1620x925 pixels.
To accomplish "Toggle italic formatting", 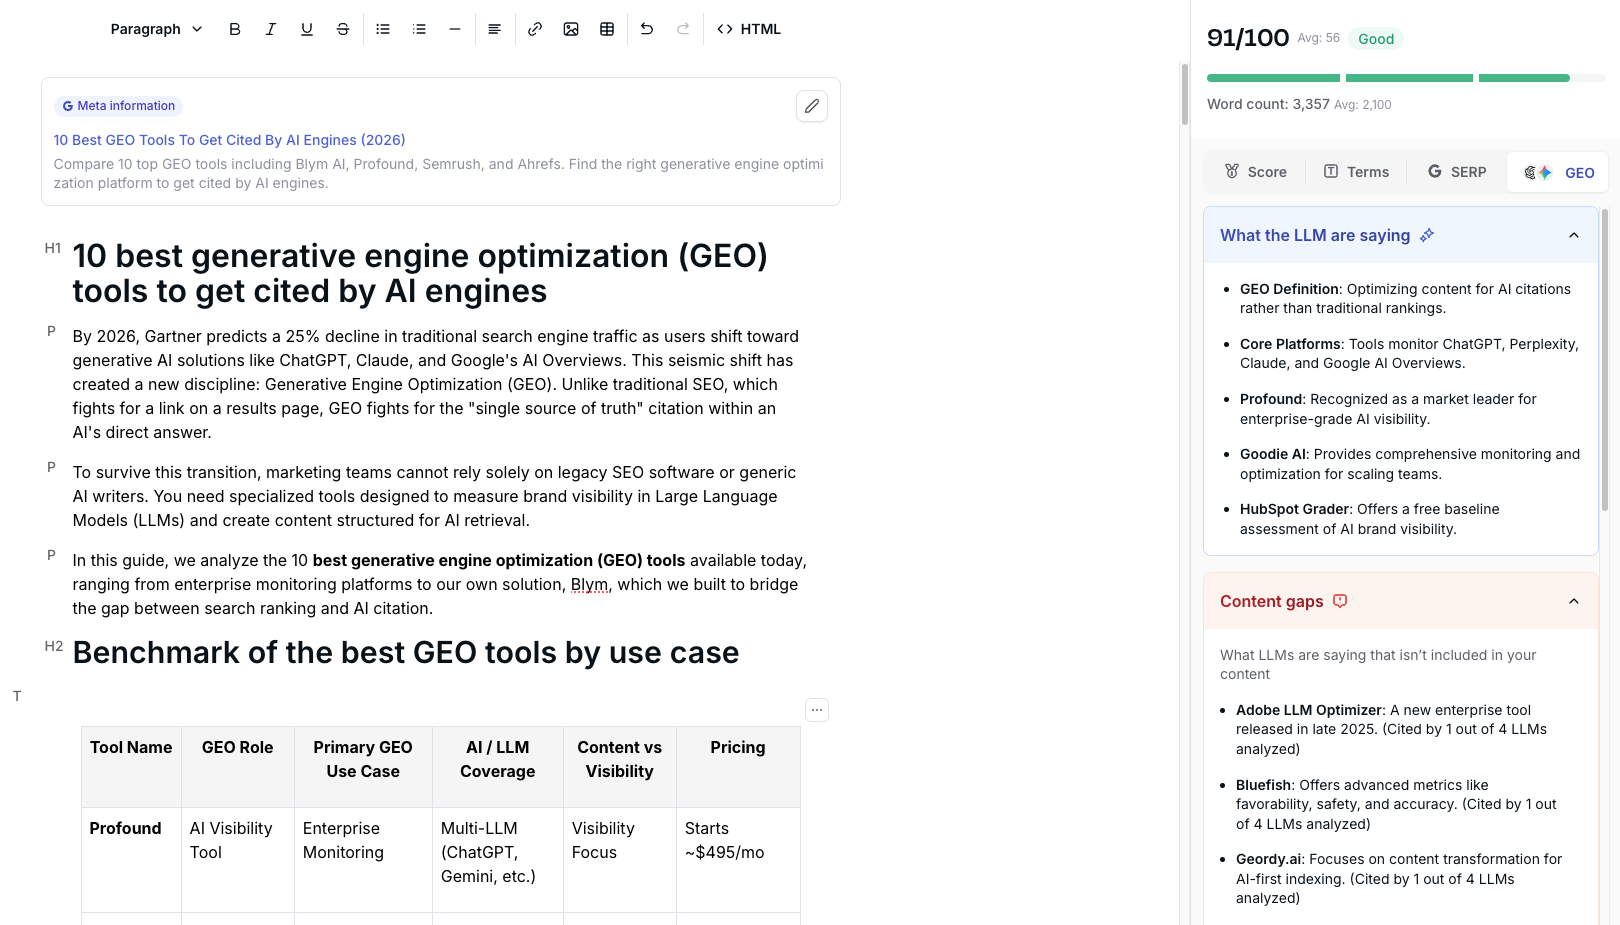I will [x=271, y=29].
